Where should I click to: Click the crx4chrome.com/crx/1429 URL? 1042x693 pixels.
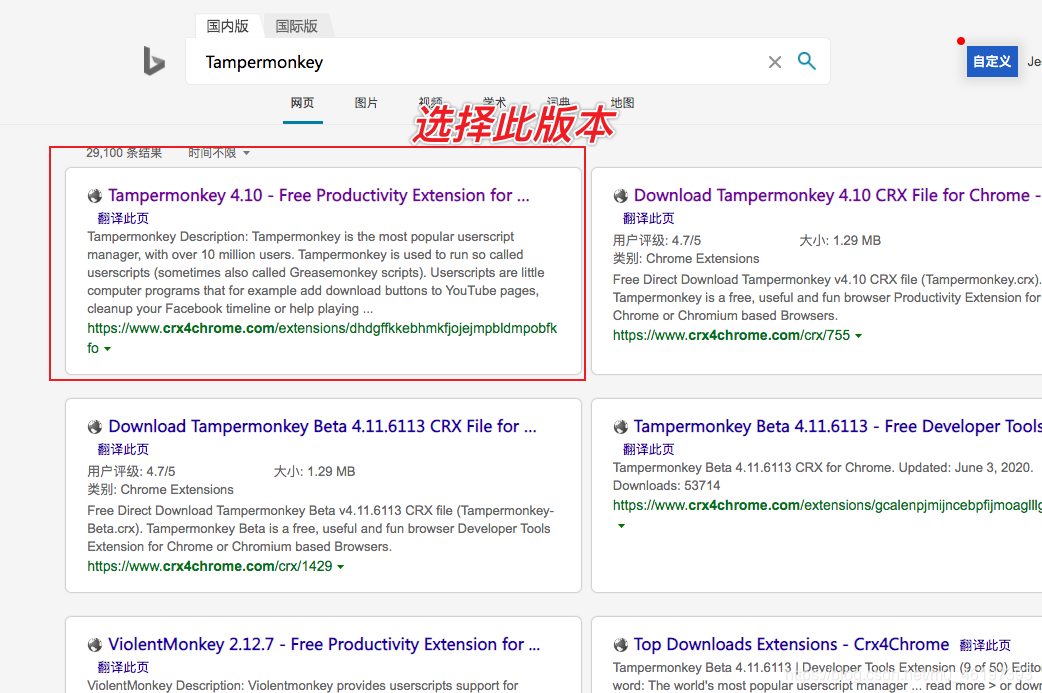[x=210, y=567]
